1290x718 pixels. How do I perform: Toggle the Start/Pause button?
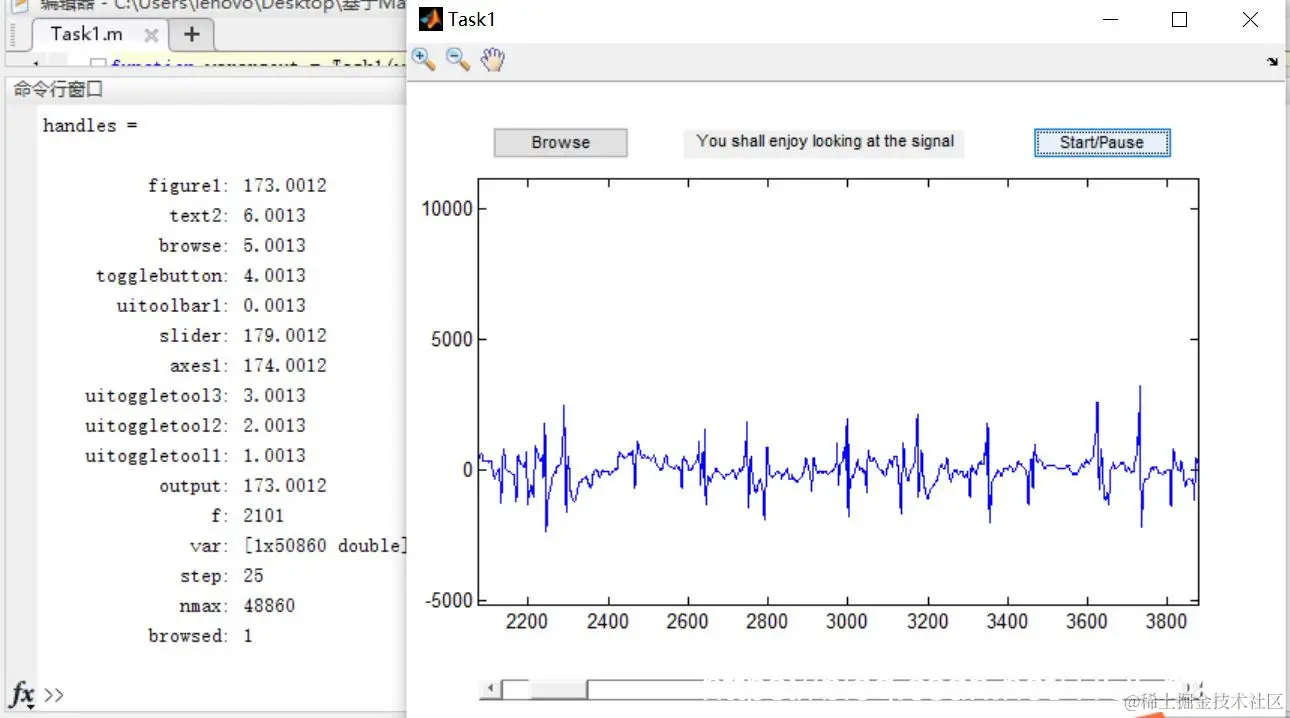coord(1102,143)
